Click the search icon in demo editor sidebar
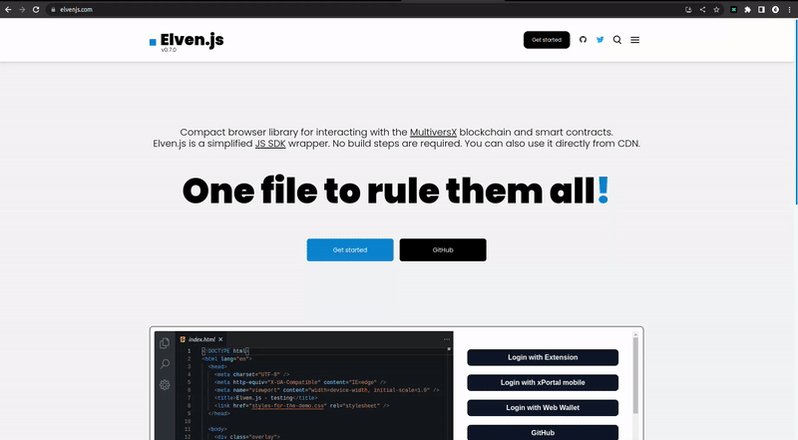This screenshot has width=798, height=440. coord(164,364)
